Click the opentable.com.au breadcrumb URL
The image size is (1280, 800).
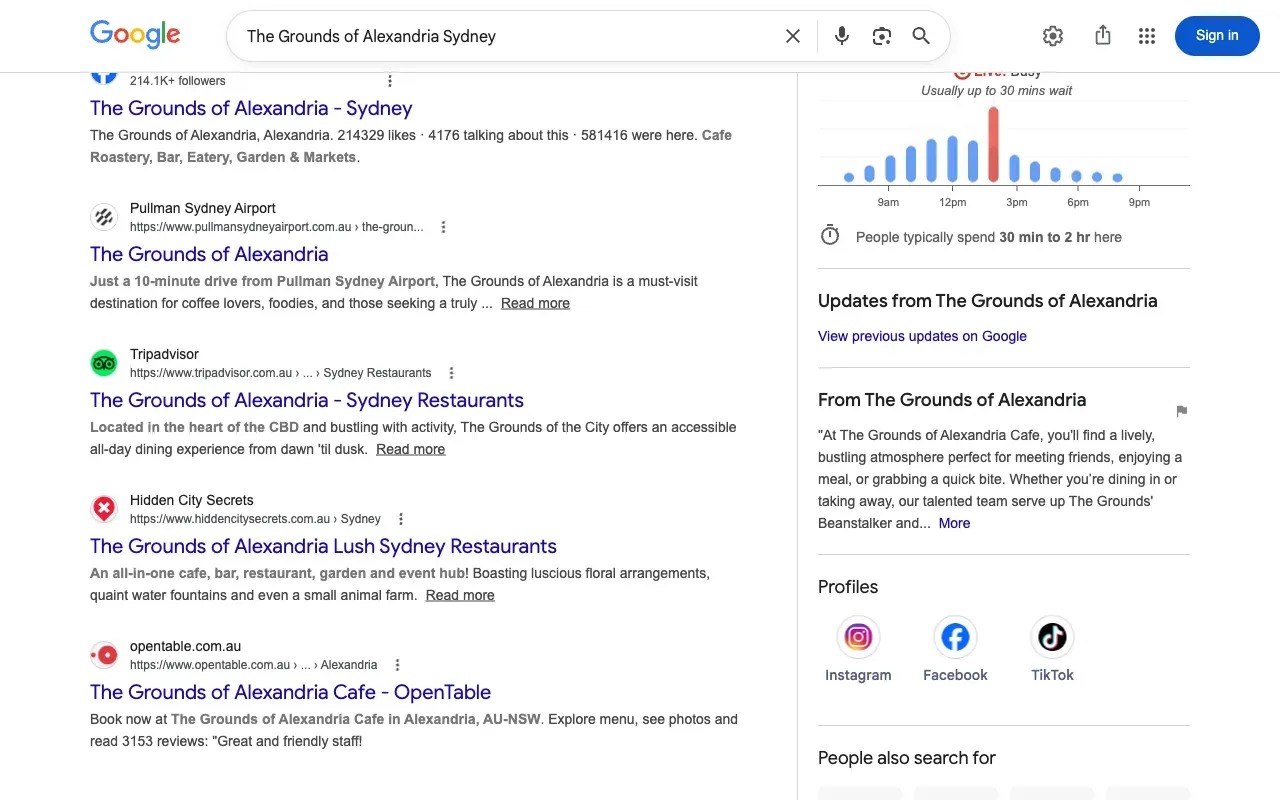[254, 665]
